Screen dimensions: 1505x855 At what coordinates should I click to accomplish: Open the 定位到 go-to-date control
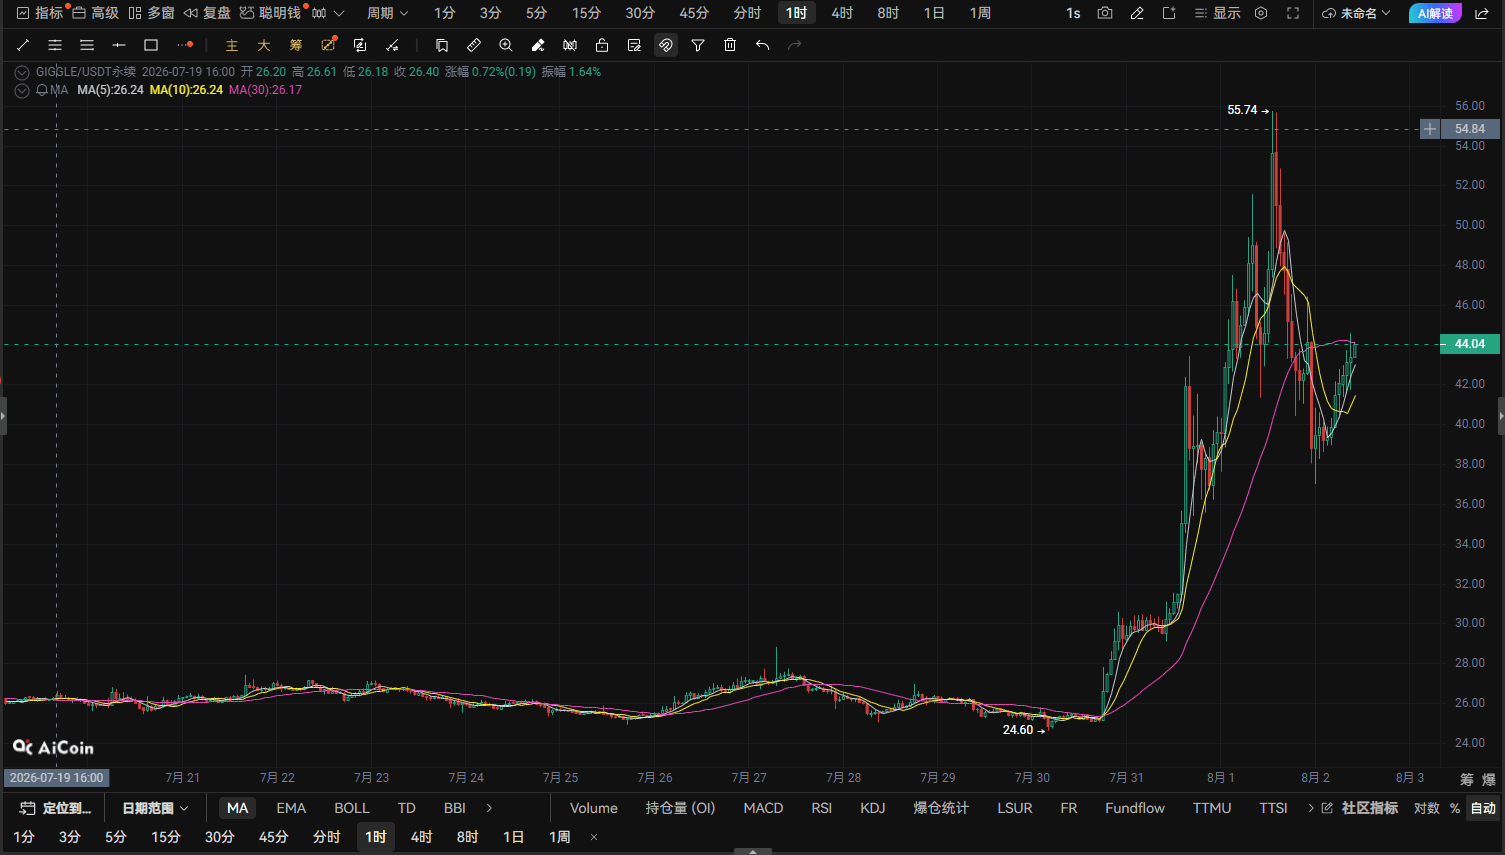[x=56, y=808]
